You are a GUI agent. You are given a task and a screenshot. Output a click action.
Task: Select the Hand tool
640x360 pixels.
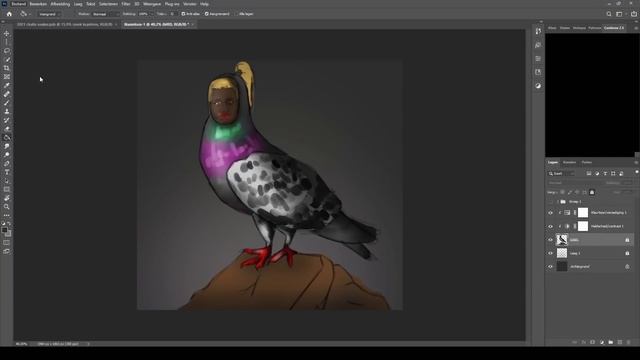[x=7, y=198]
